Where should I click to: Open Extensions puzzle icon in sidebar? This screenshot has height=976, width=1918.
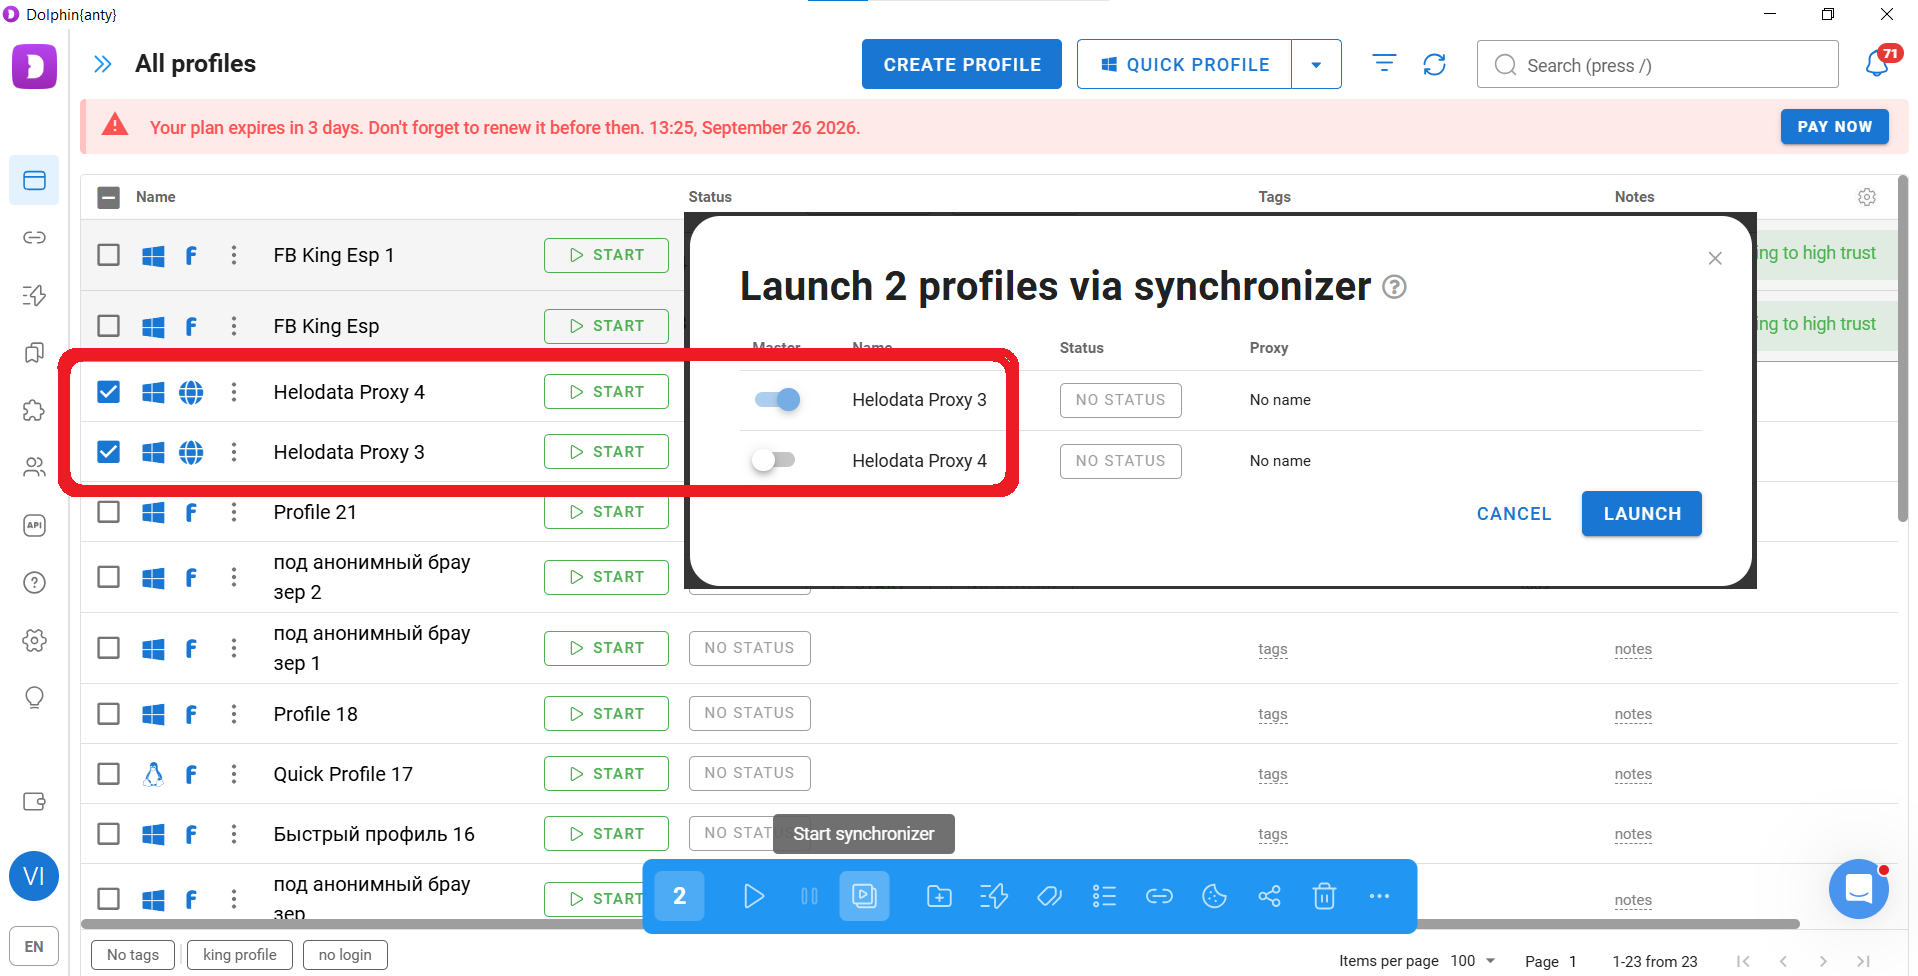pyautogui.click(x=34, y=410)
